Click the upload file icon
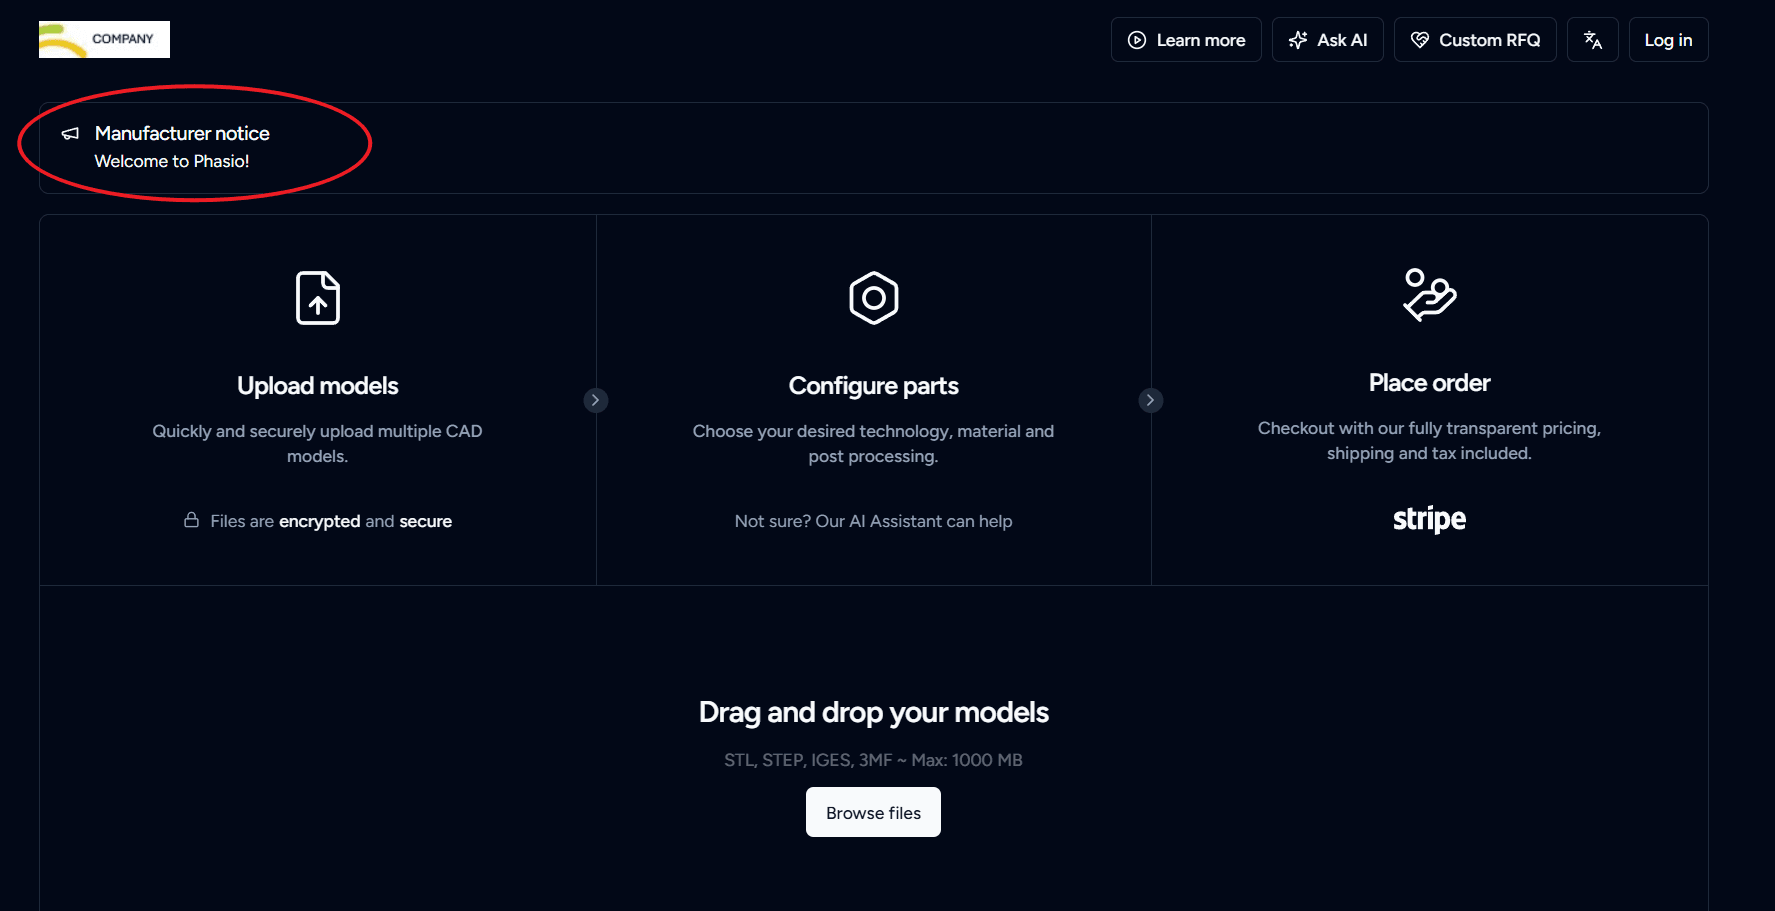1775x911 pixels. (318, 298)
